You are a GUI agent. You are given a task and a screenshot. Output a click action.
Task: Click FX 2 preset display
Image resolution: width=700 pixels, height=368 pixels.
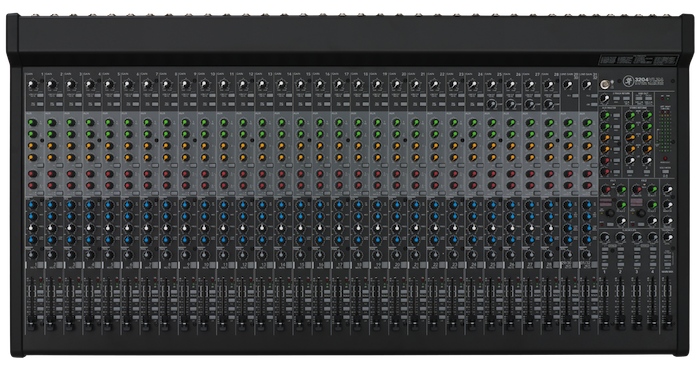[x=637, y=203]
